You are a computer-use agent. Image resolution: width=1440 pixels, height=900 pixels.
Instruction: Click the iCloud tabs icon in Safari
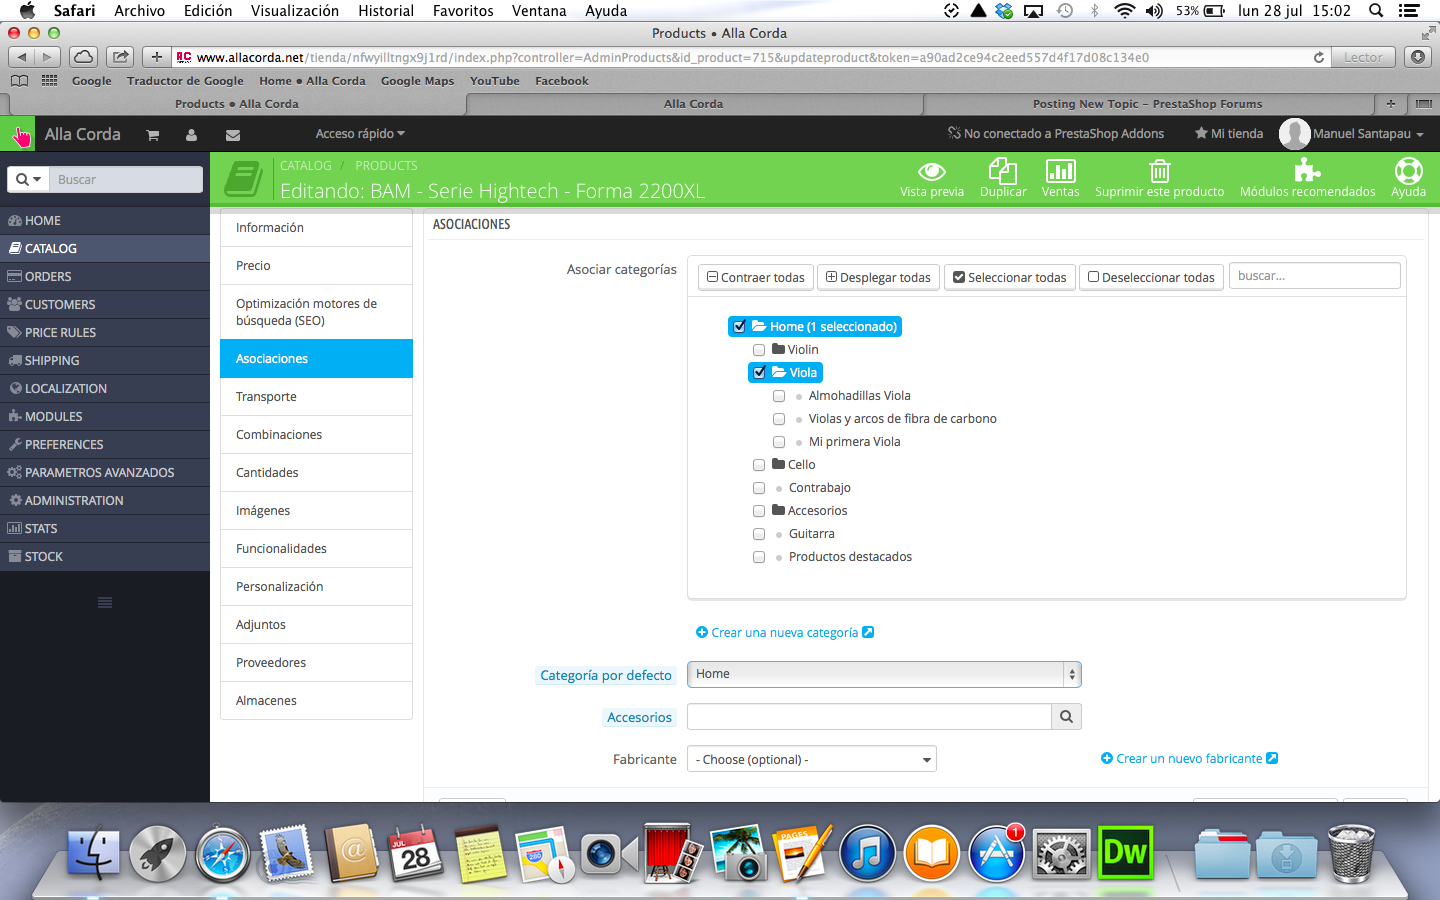click(84, 57)
